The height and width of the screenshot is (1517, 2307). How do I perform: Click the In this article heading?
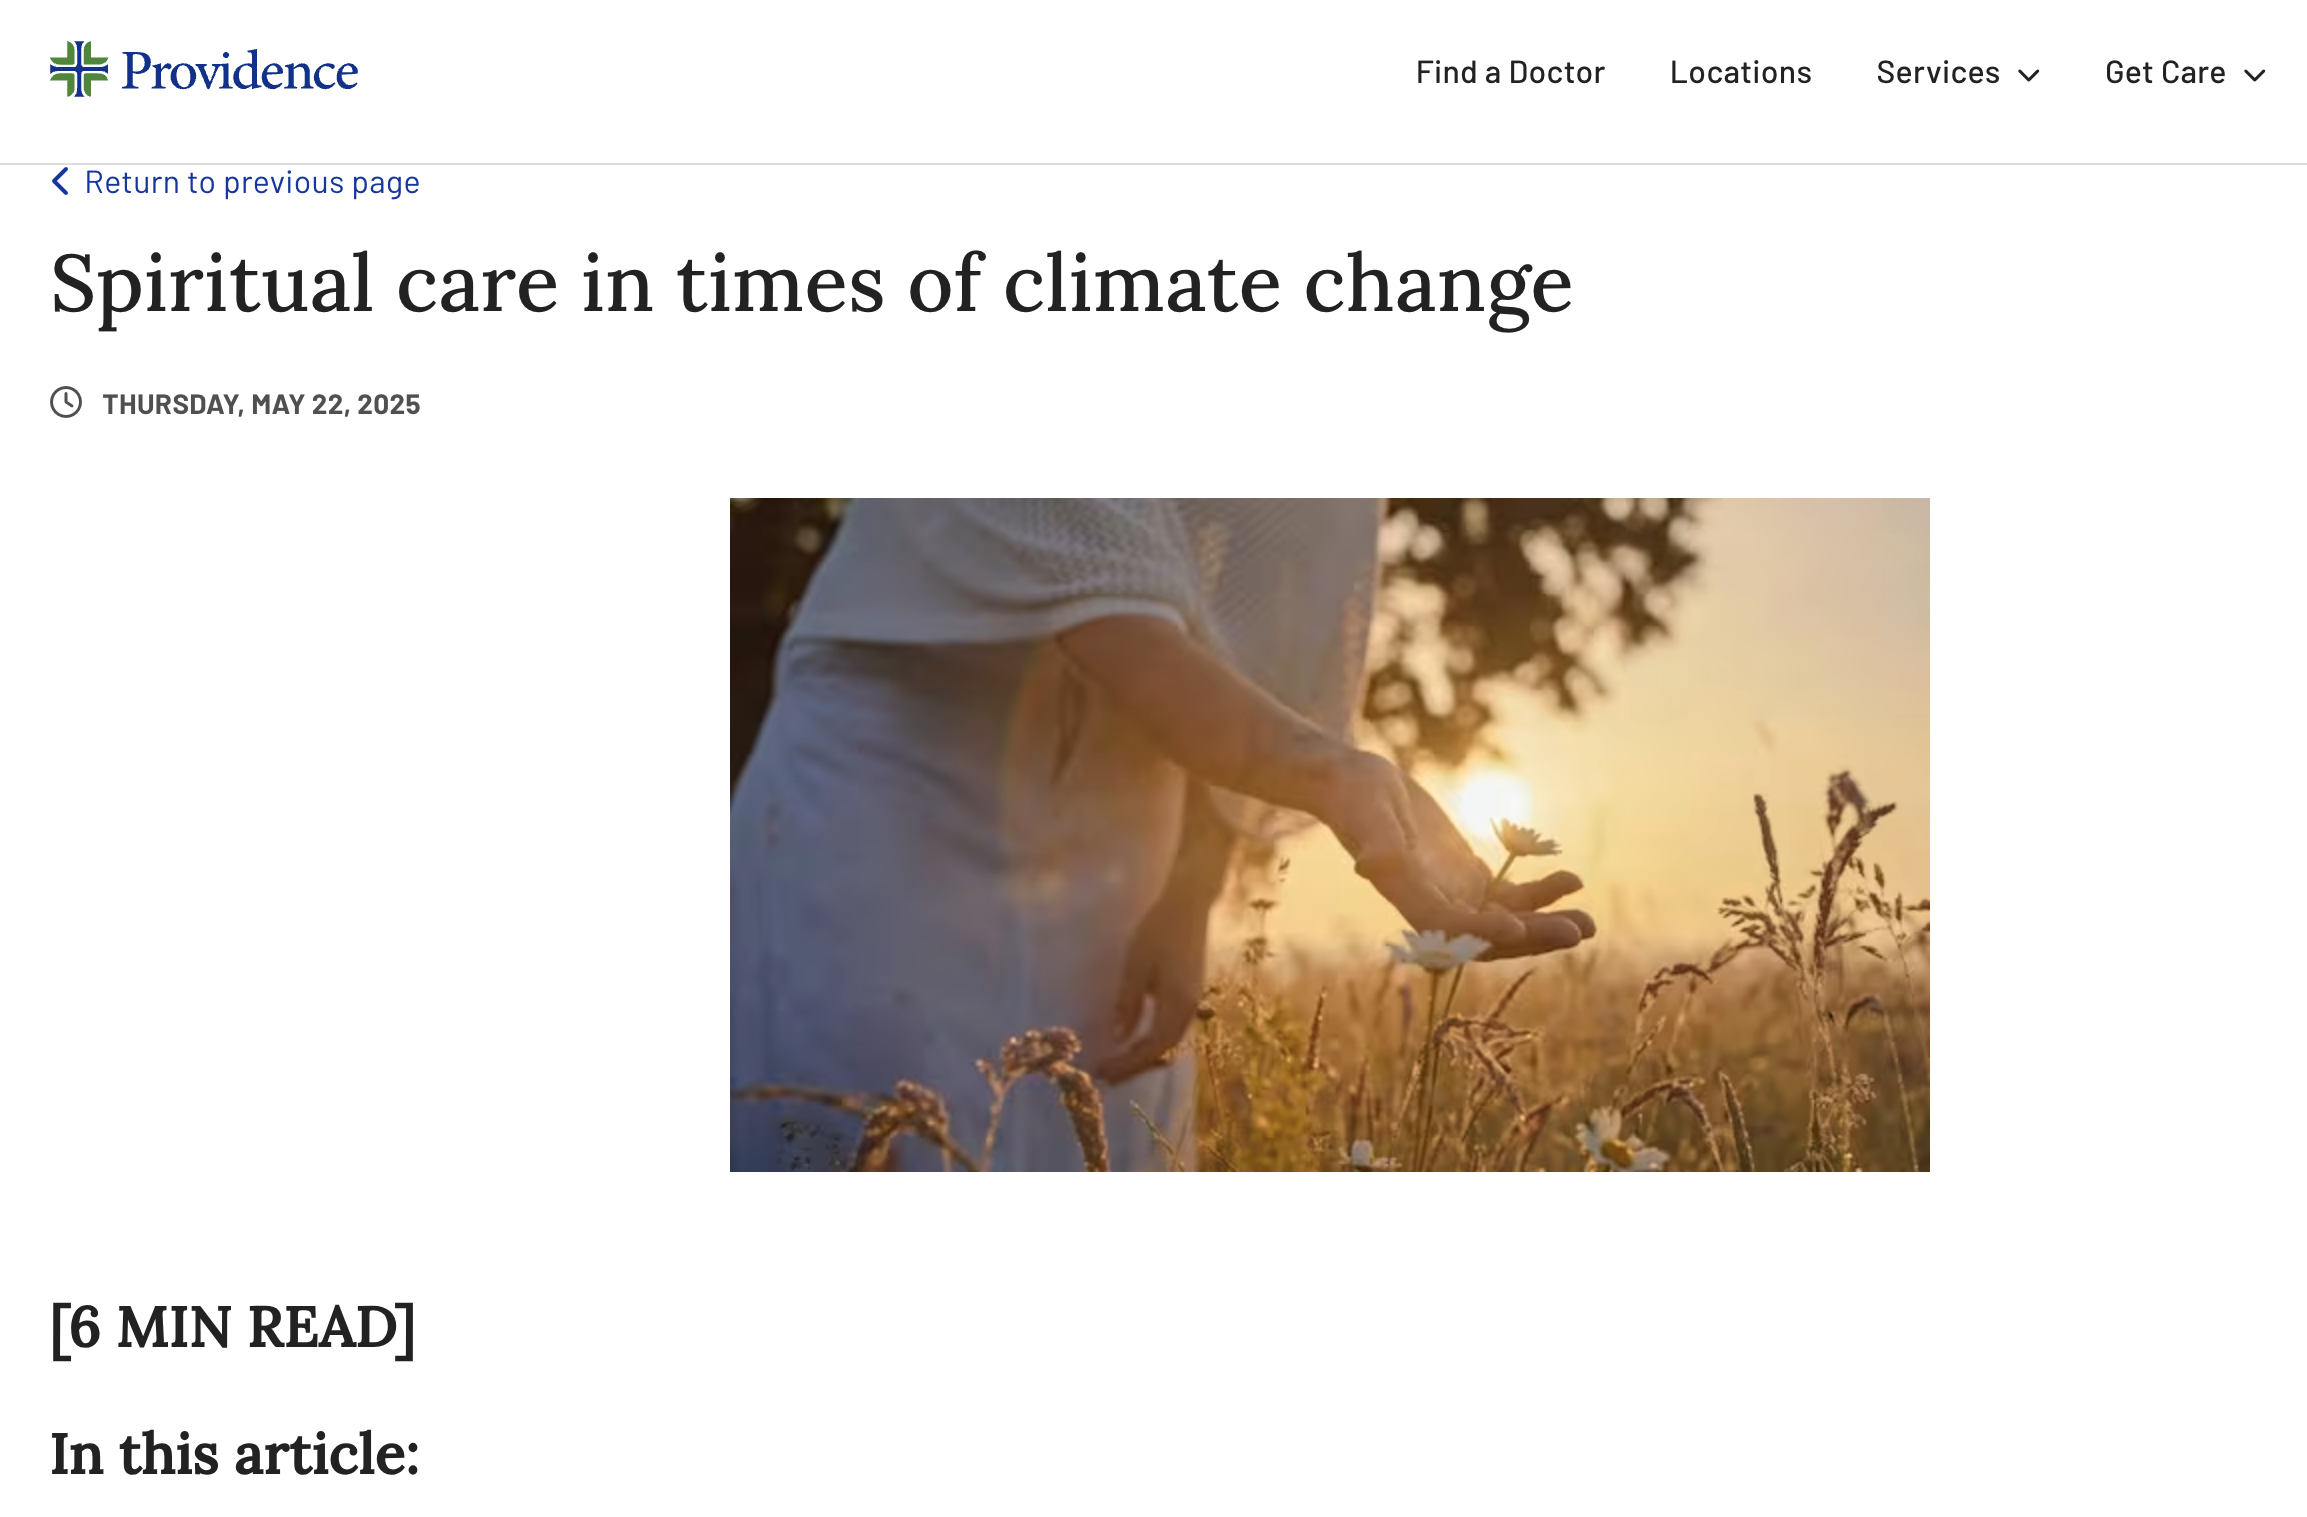235,1454
